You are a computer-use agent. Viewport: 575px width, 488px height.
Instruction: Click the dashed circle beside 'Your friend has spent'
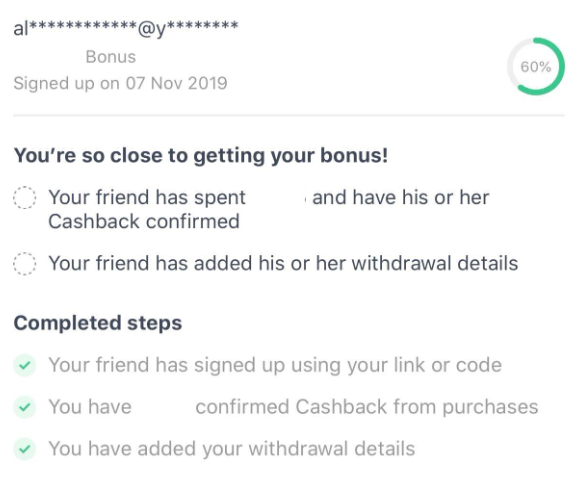25,198
